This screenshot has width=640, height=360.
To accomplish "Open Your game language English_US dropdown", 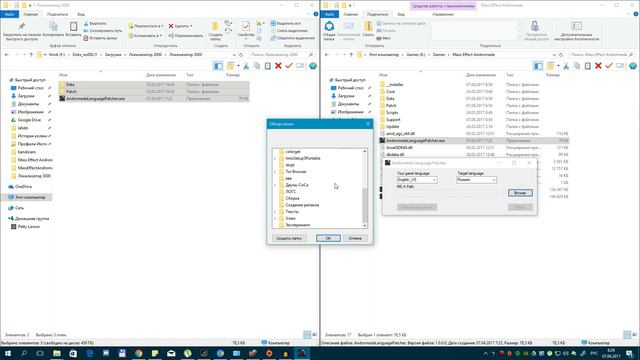I will tap(417, 180).
